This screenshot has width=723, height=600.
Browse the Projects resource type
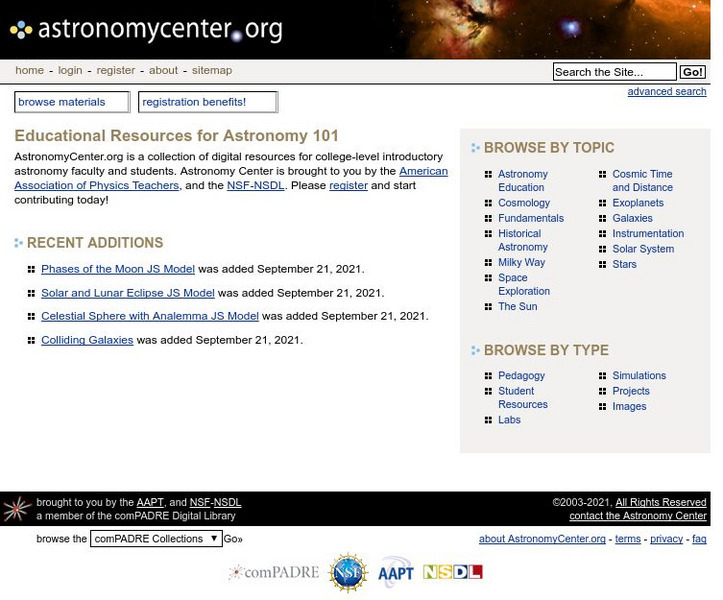[631, 391]
